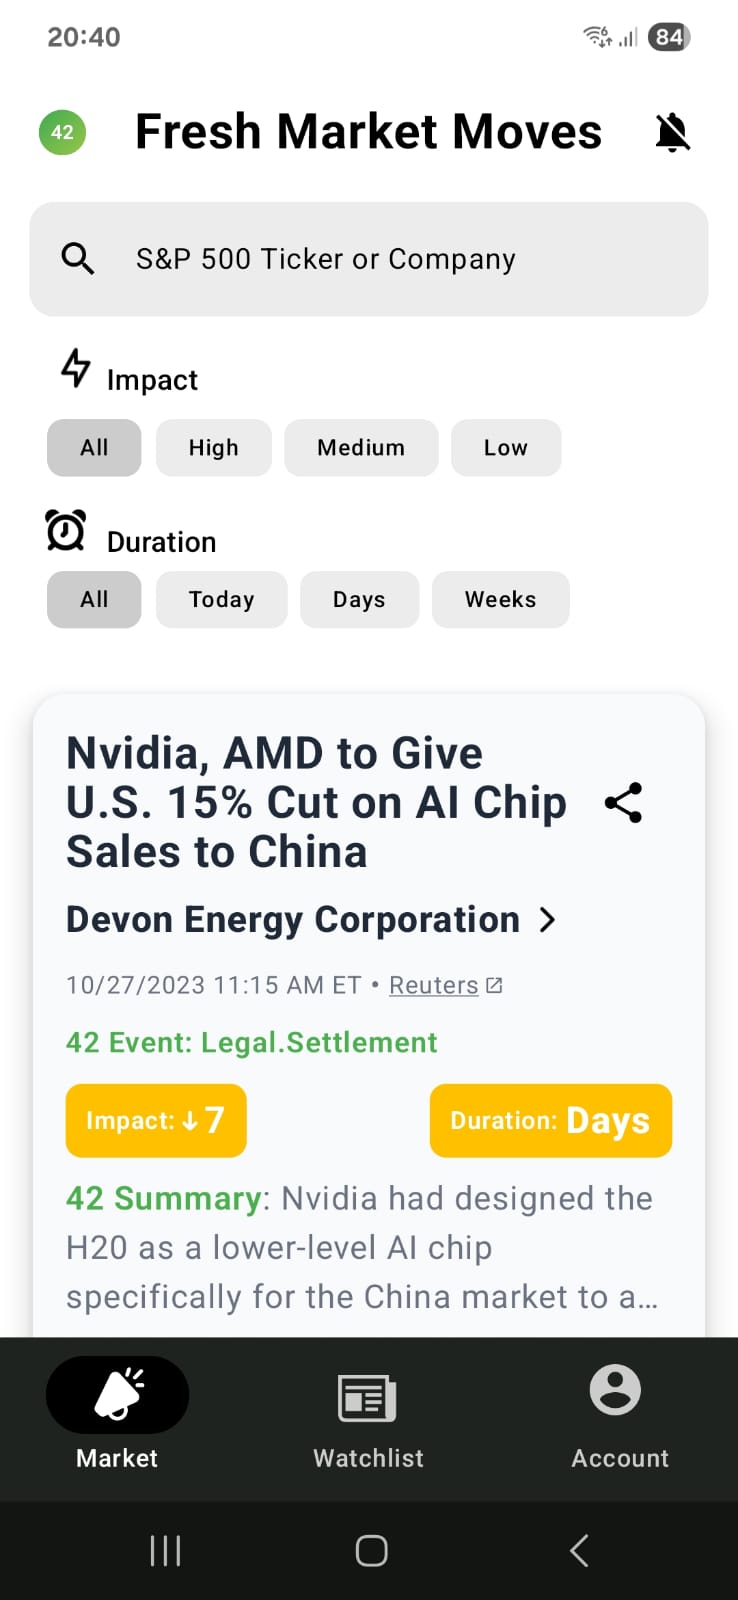This screenshot has width=738, height=1600.
Task: Toggle the muted notifications bell
Action: [x=672, y=132]
